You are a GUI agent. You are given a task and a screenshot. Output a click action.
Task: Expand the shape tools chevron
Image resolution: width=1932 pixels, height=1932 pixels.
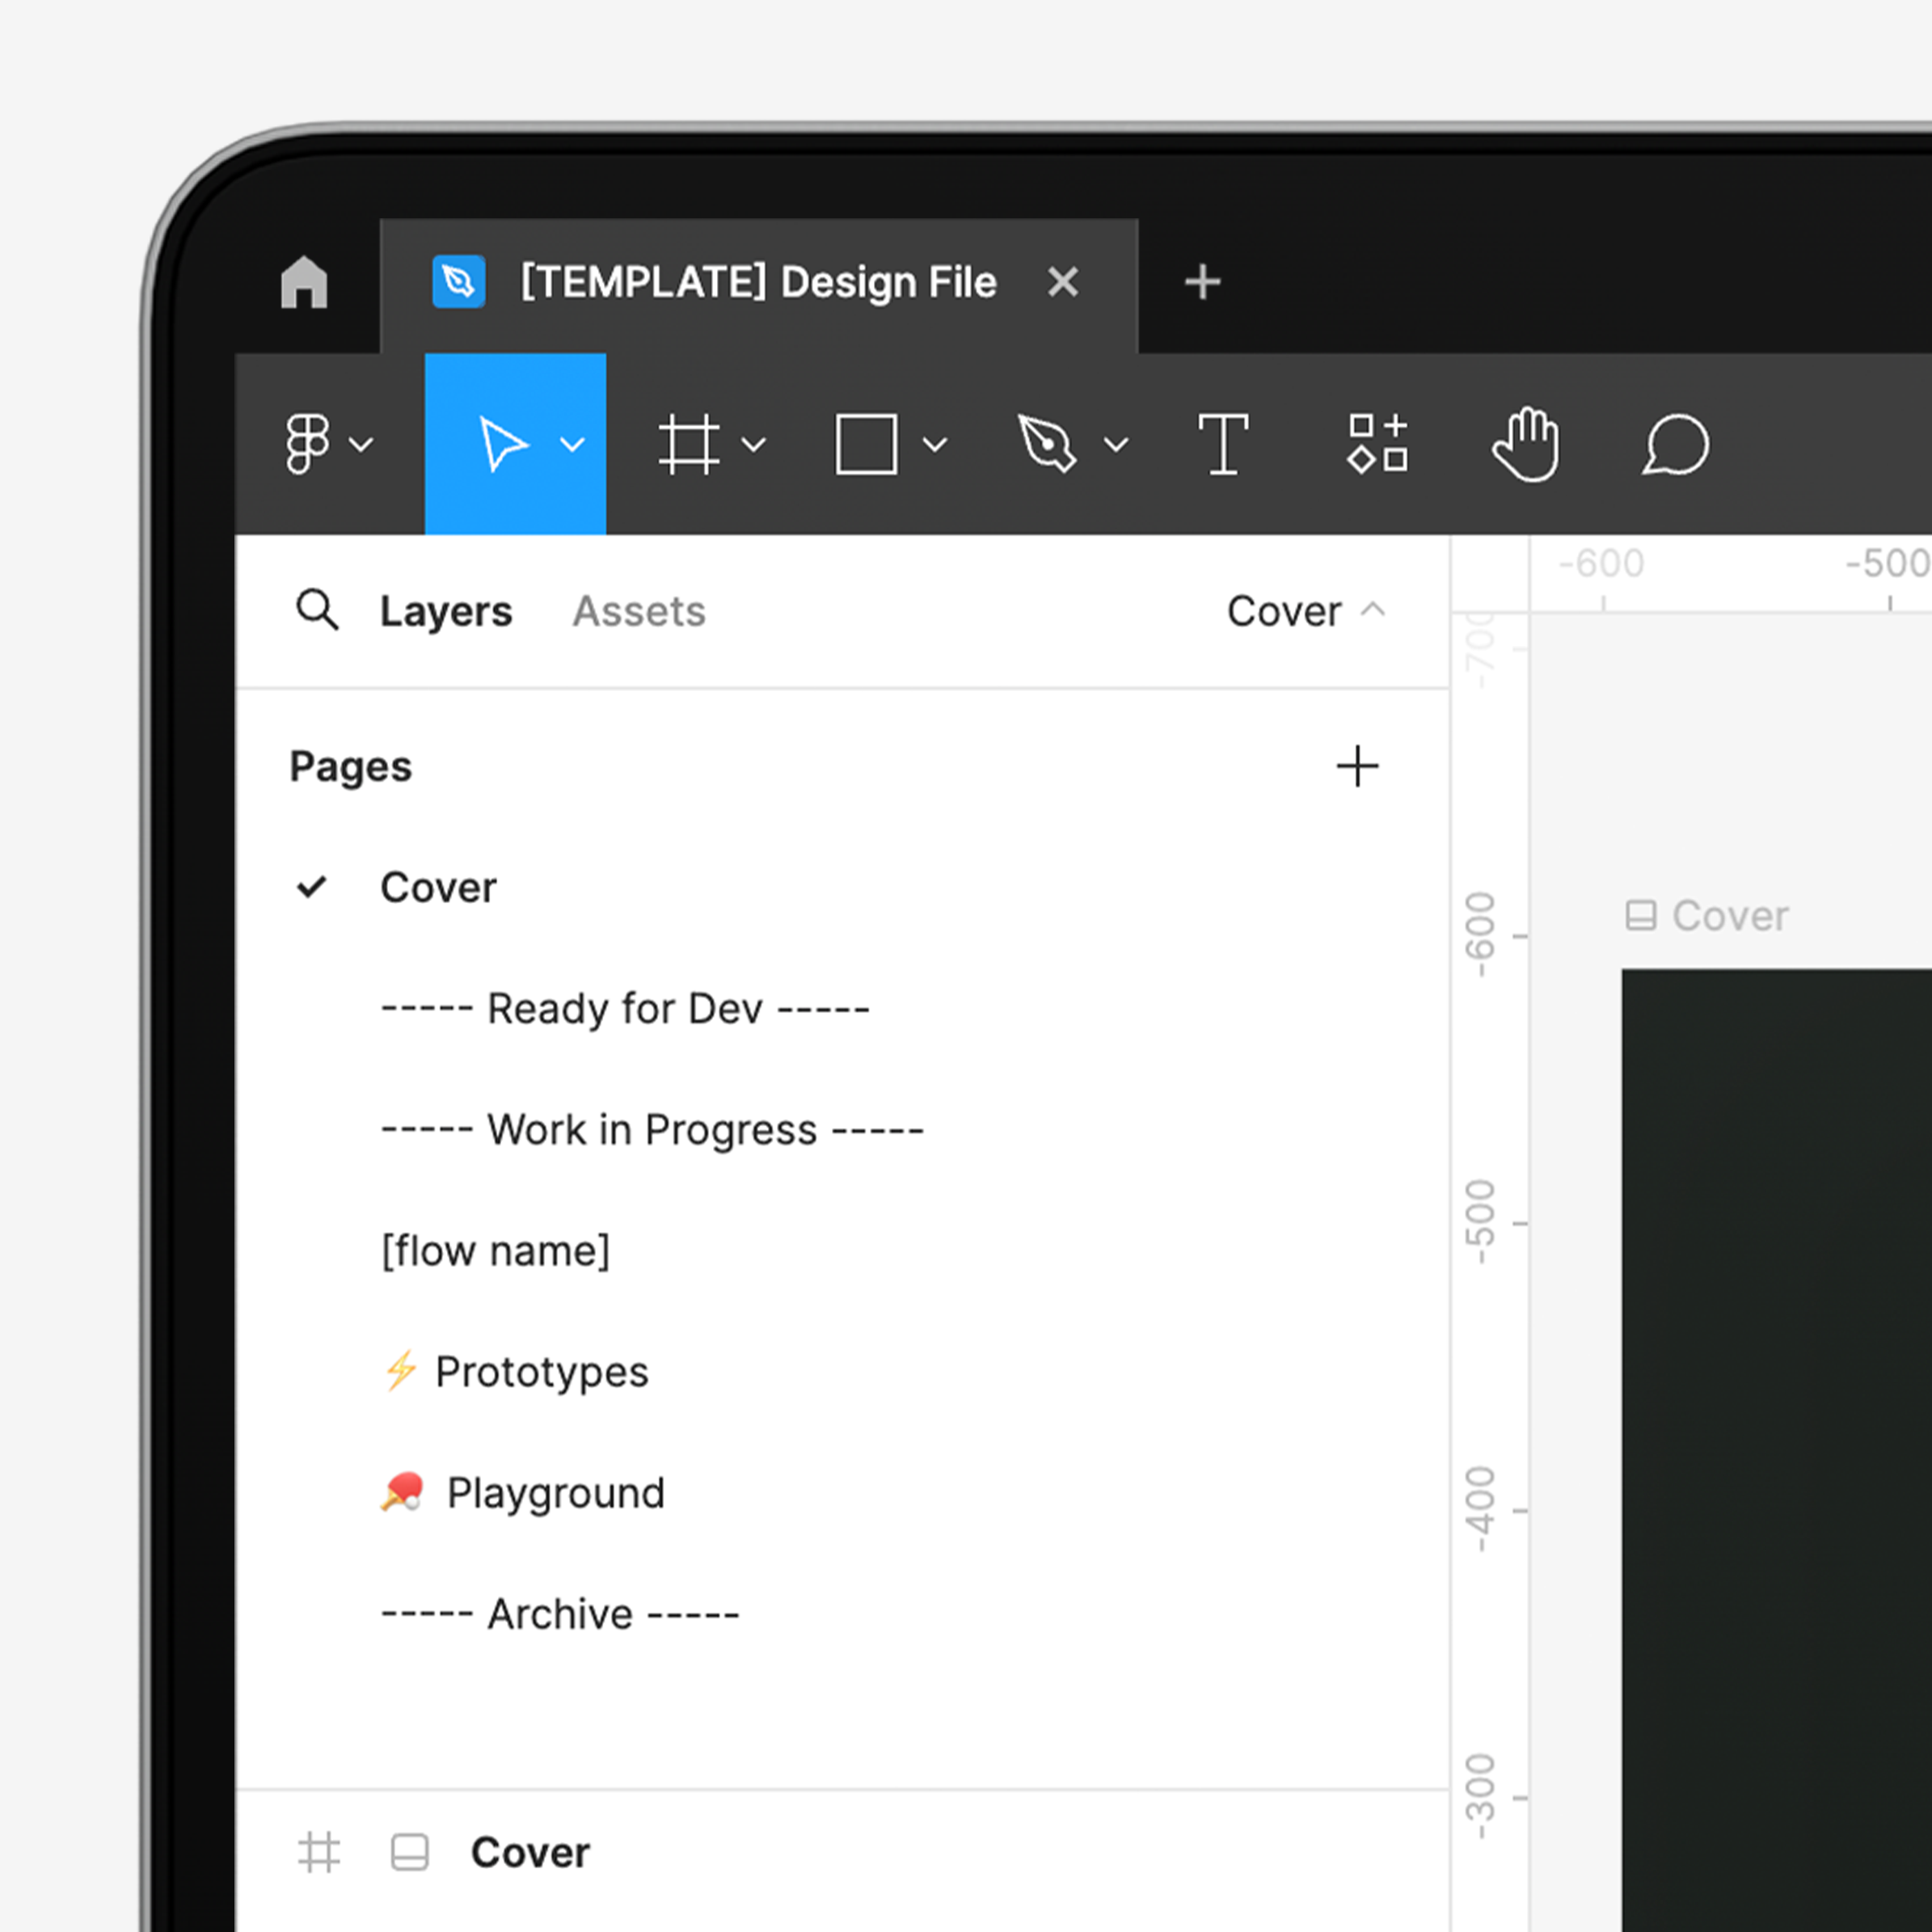point(935,444)
